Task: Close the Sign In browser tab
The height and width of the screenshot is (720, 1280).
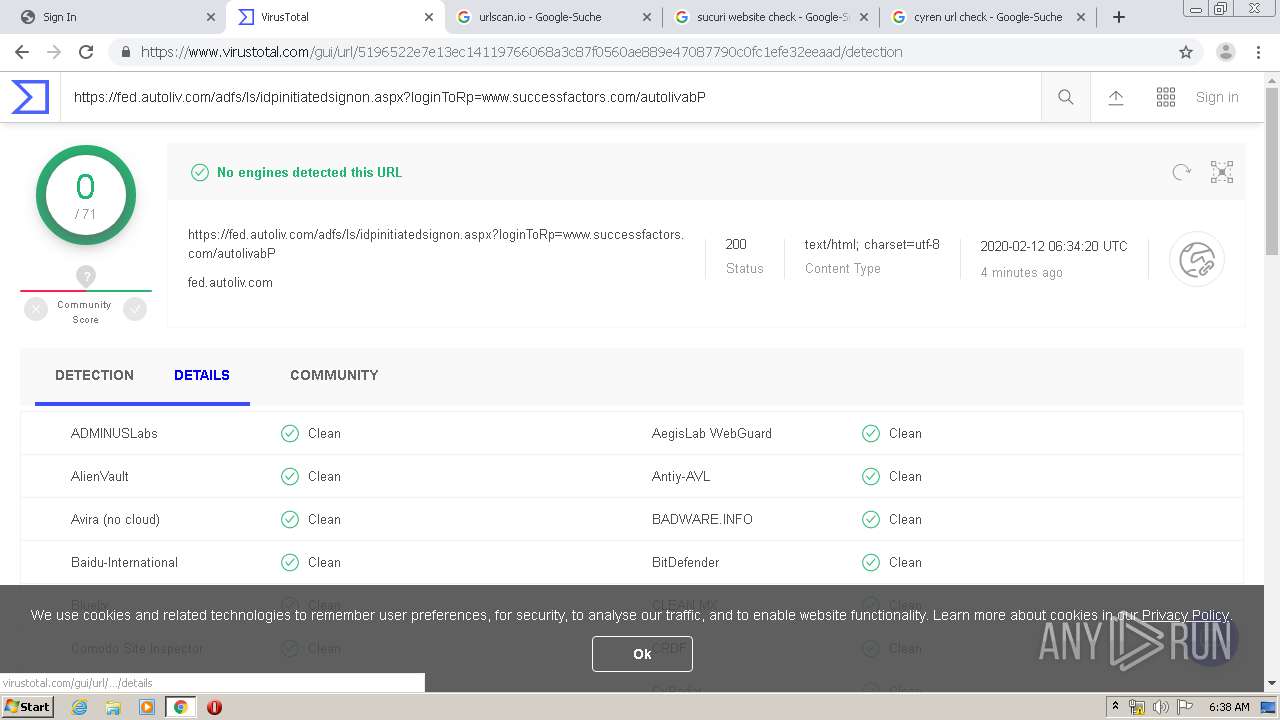Action: [x=211, y=17]
